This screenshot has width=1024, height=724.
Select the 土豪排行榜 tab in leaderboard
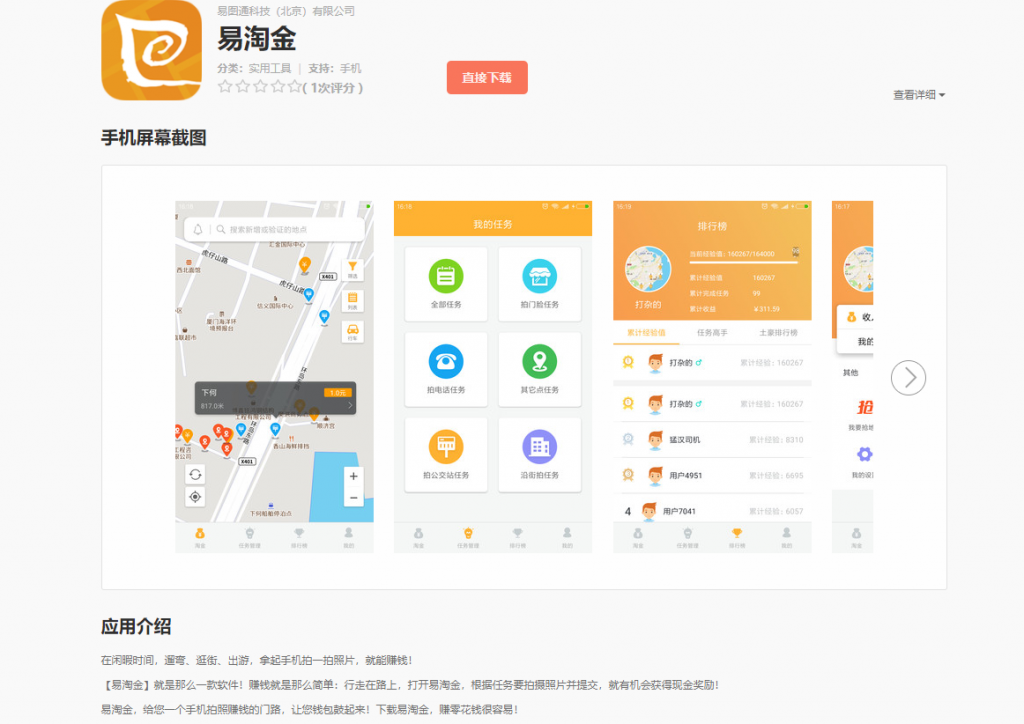coord(778,332)
